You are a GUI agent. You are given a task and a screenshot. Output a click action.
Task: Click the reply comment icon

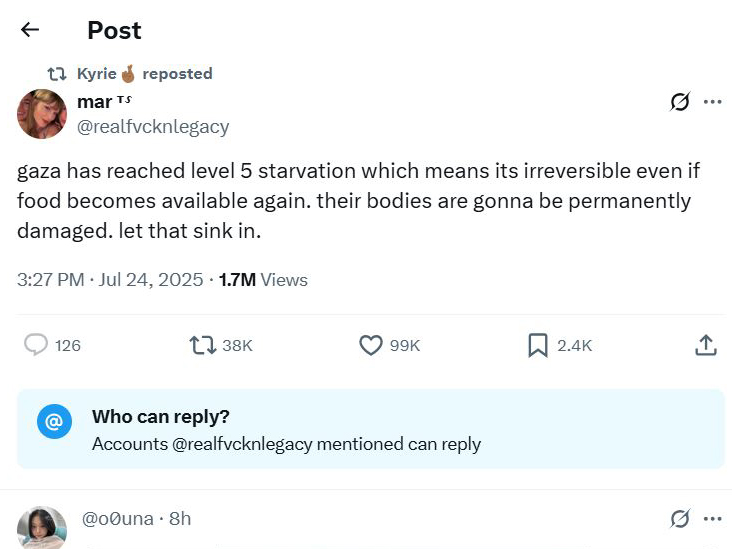tap(36, 345)
